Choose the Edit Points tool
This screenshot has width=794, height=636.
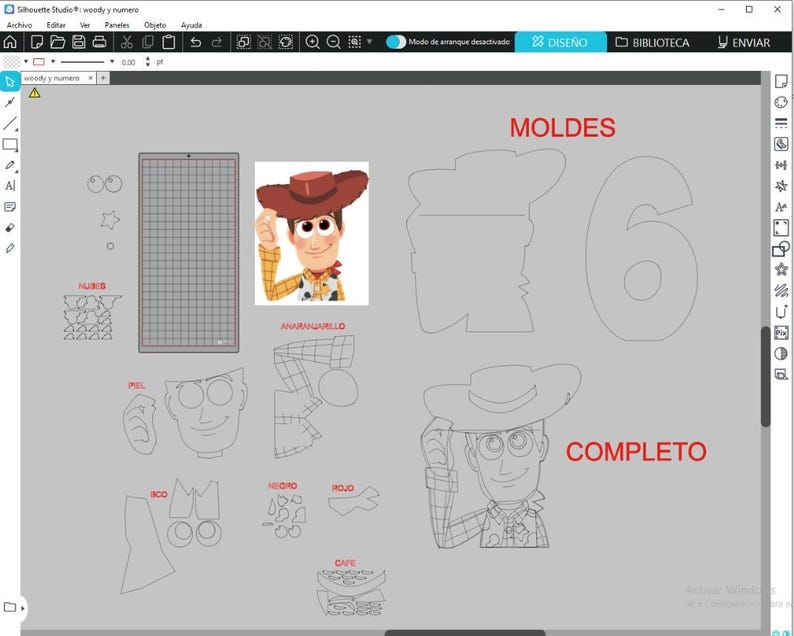[10, 102]
